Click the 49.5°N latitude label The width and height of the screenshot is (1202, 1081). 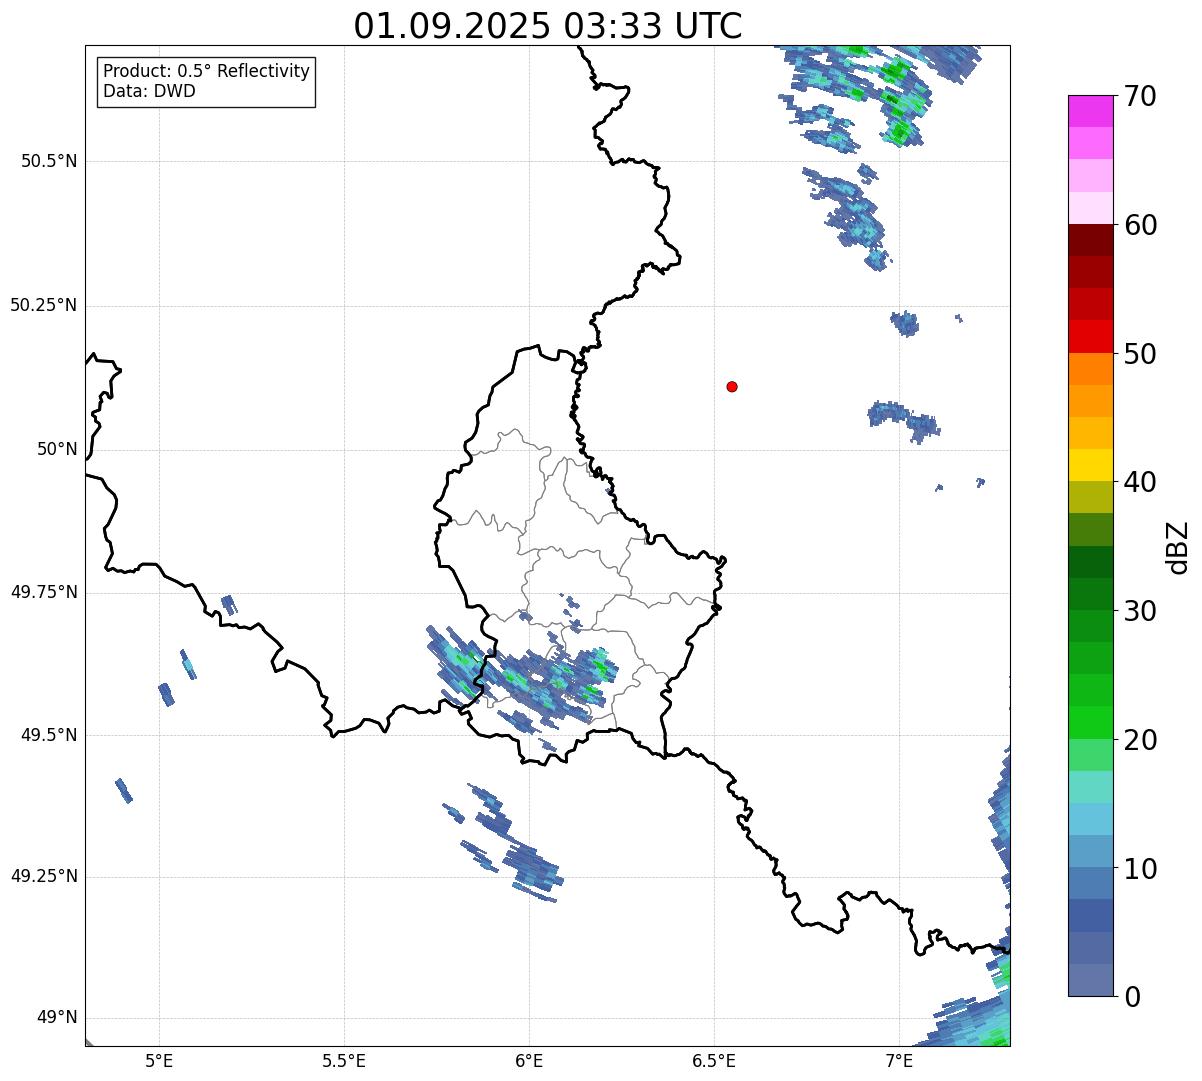pyautogui.click(x=49, y=735)
